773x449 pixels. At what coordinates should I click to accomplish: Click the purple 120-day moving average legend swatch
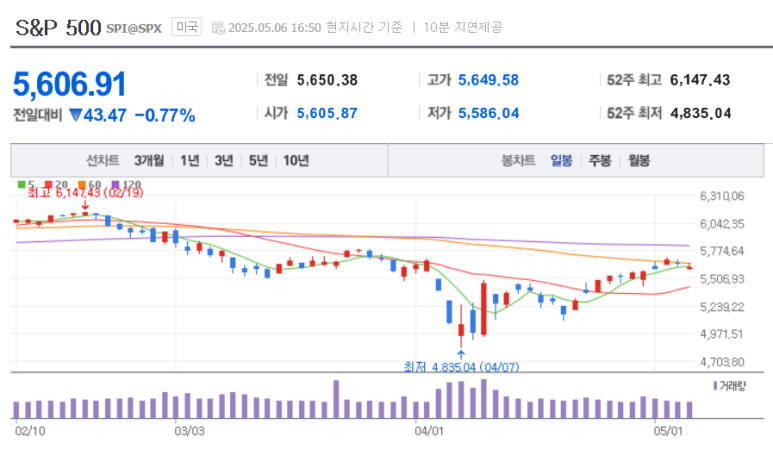115,184
